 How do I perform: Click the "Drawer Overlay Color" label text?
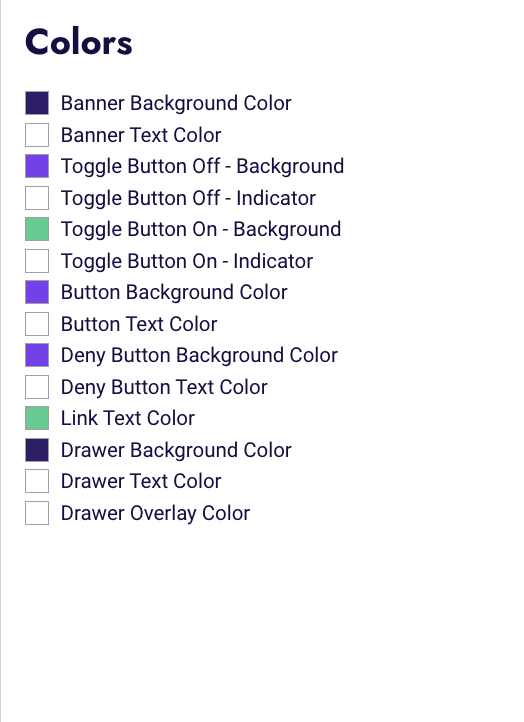[156, 513]
